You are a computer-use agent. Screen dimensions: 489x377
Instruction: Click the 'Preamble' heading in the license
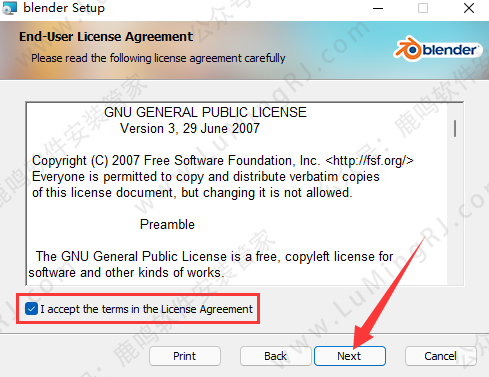(x=167, y=224)
